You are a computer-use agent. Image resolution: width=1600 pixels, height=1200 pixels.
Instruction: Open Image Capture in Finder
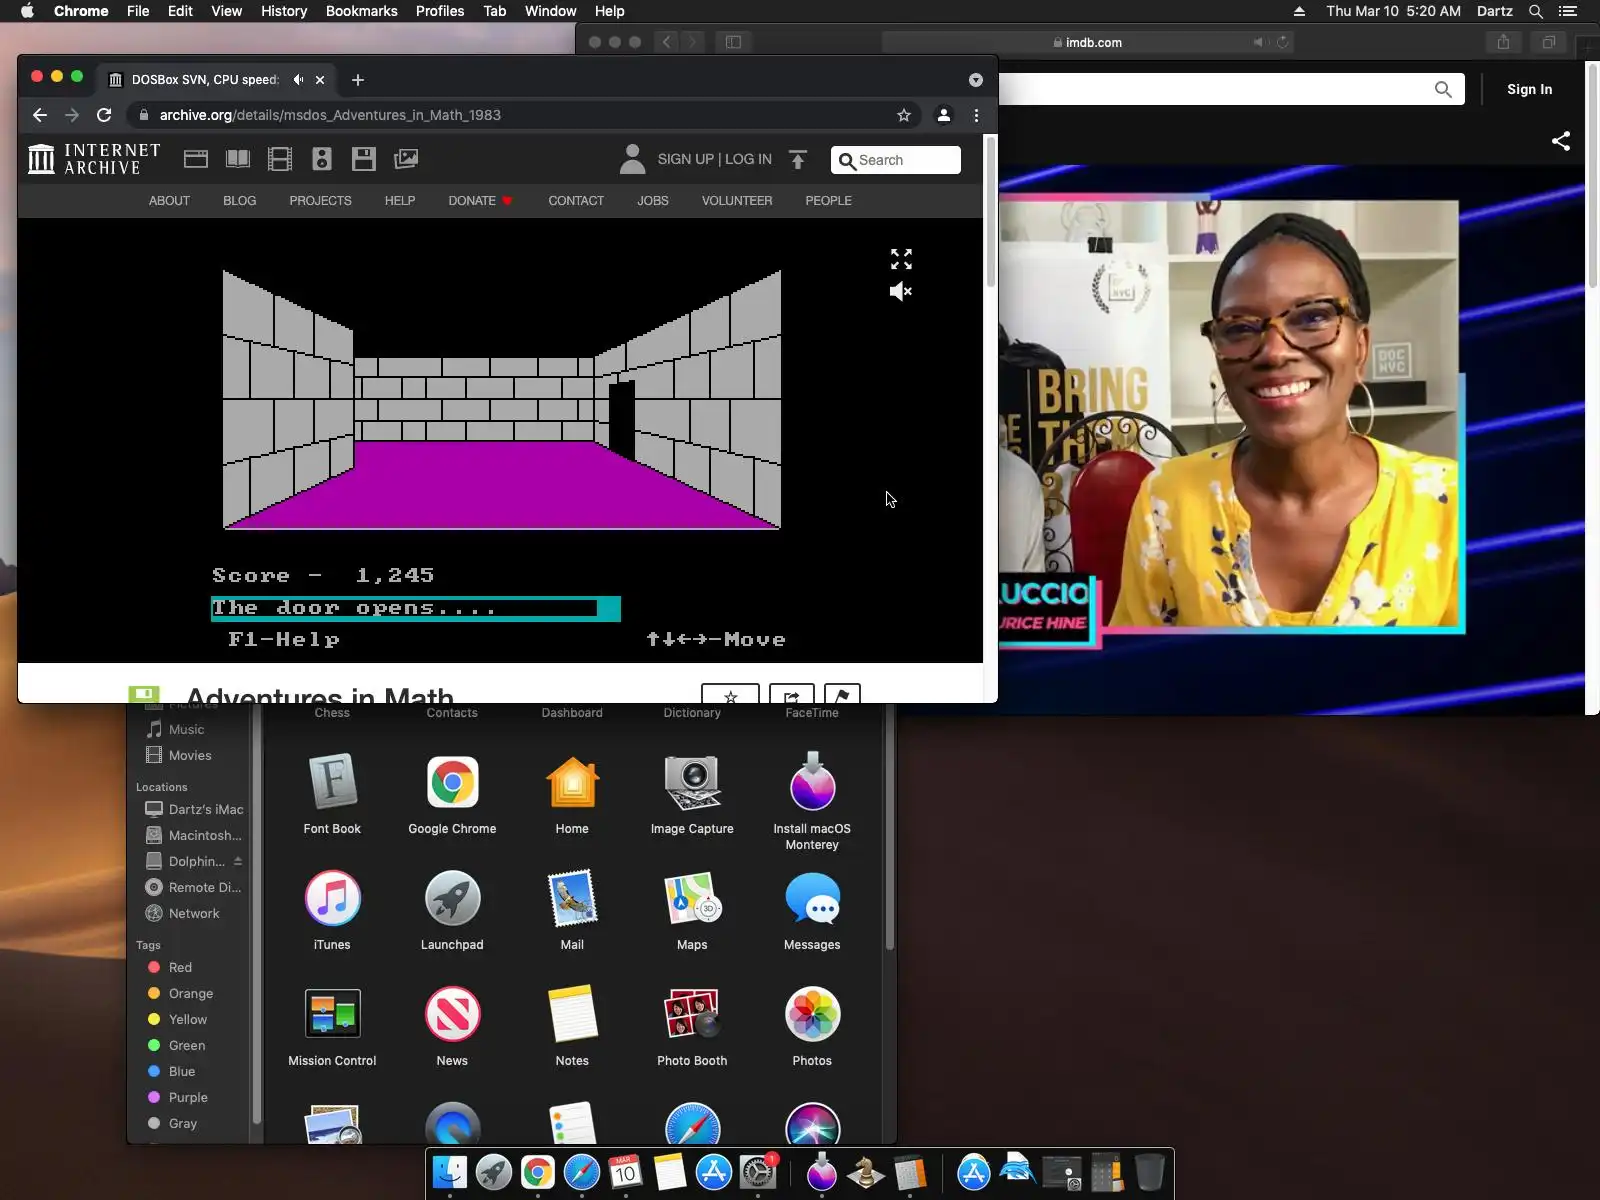pos(692,794)
